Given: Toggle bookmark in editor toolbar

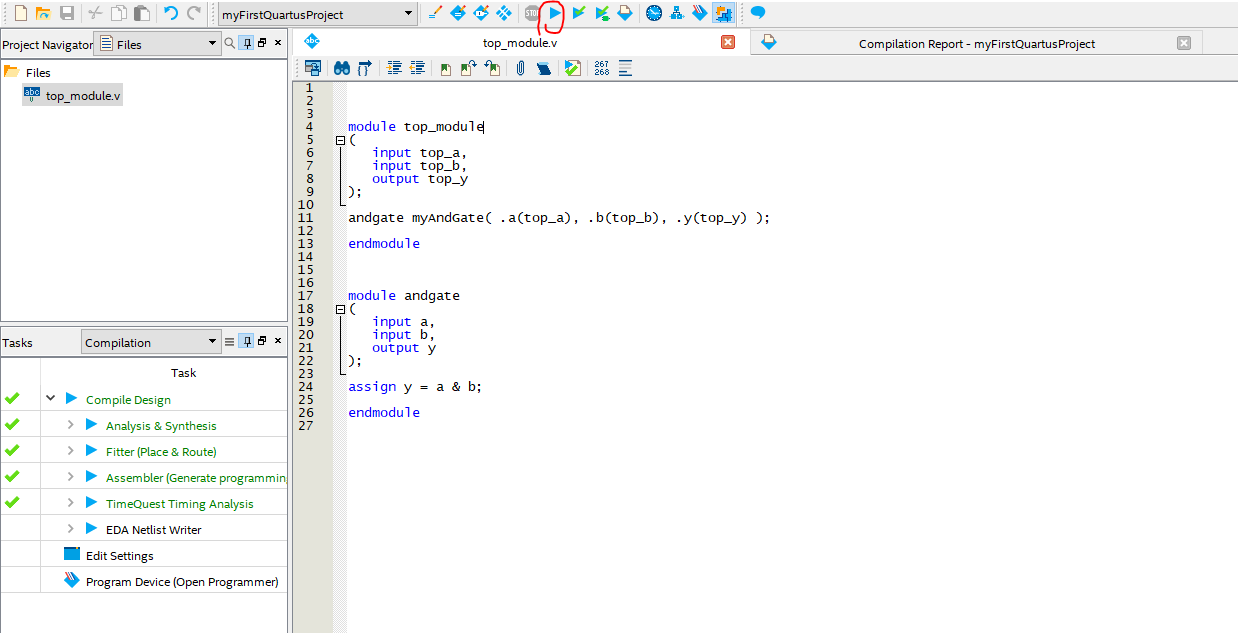Looking at the screenshot, I should 446,68.
